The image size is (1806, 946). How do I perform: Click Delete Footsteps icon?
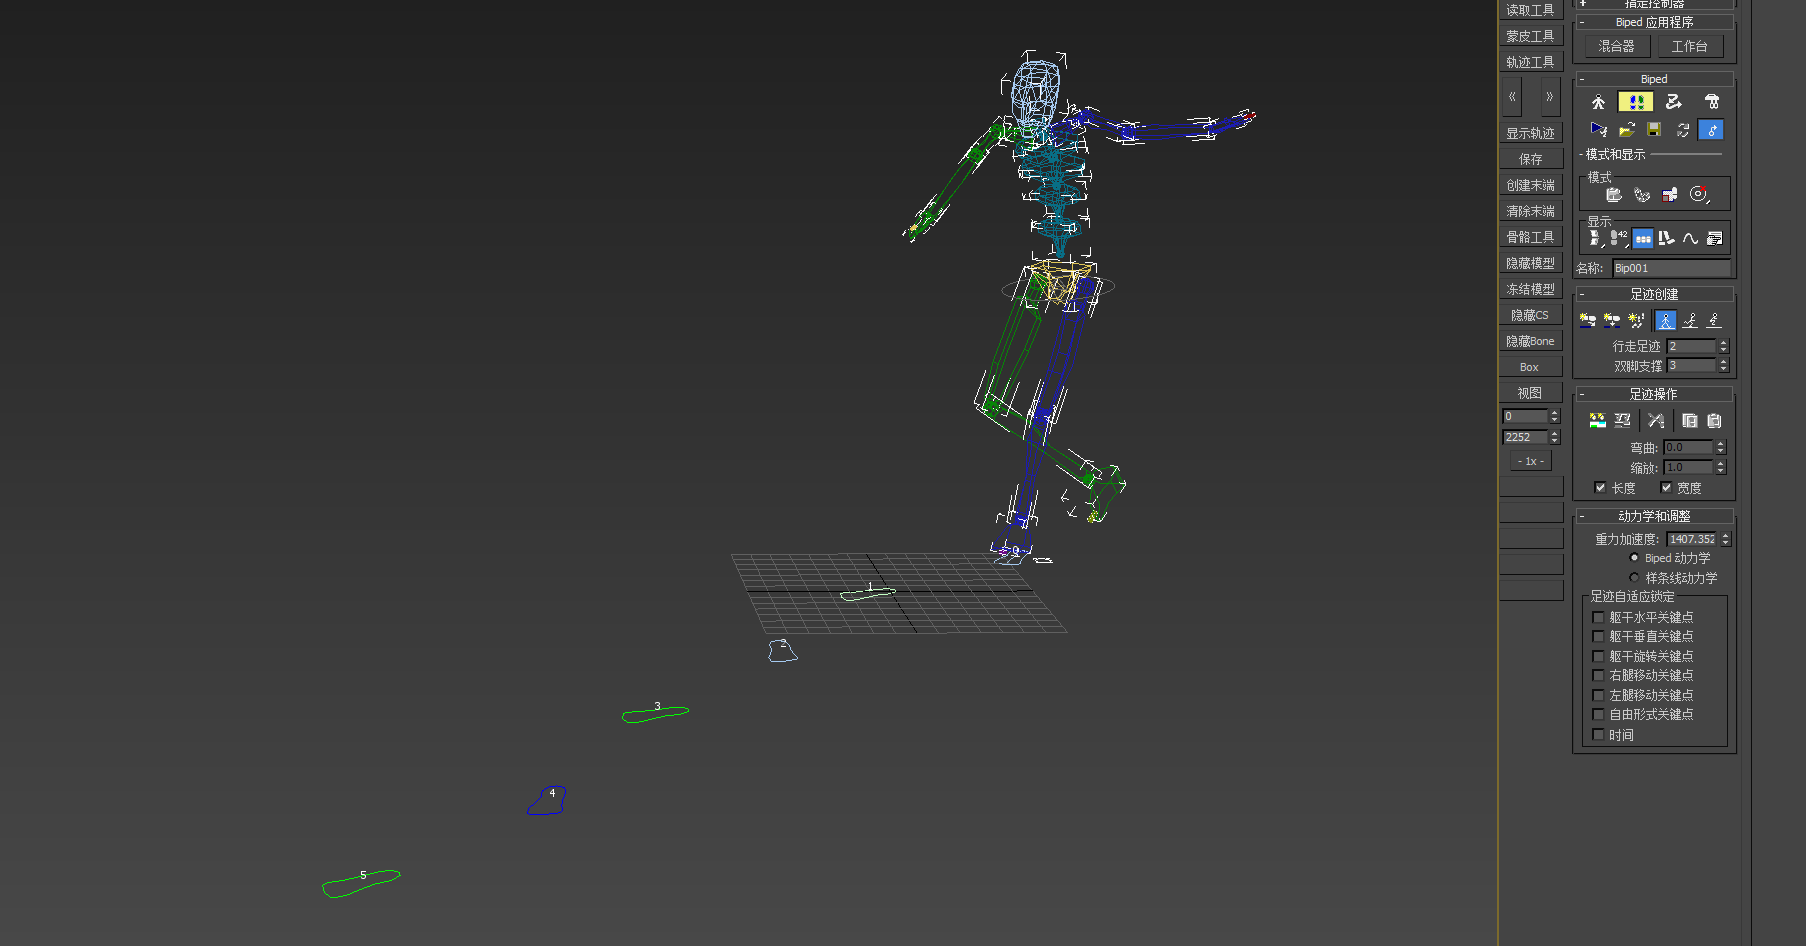coord(1656,421)
